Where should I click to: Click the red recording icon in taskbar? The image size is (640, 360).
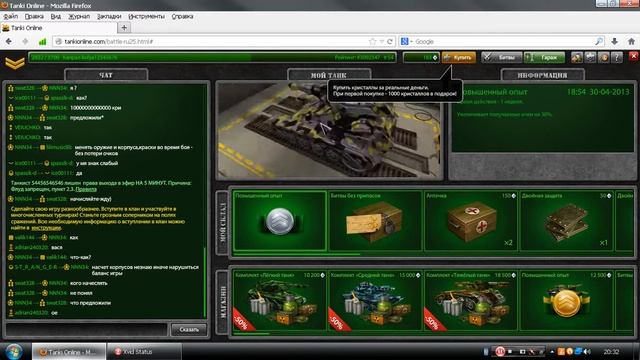click(500, 351)
